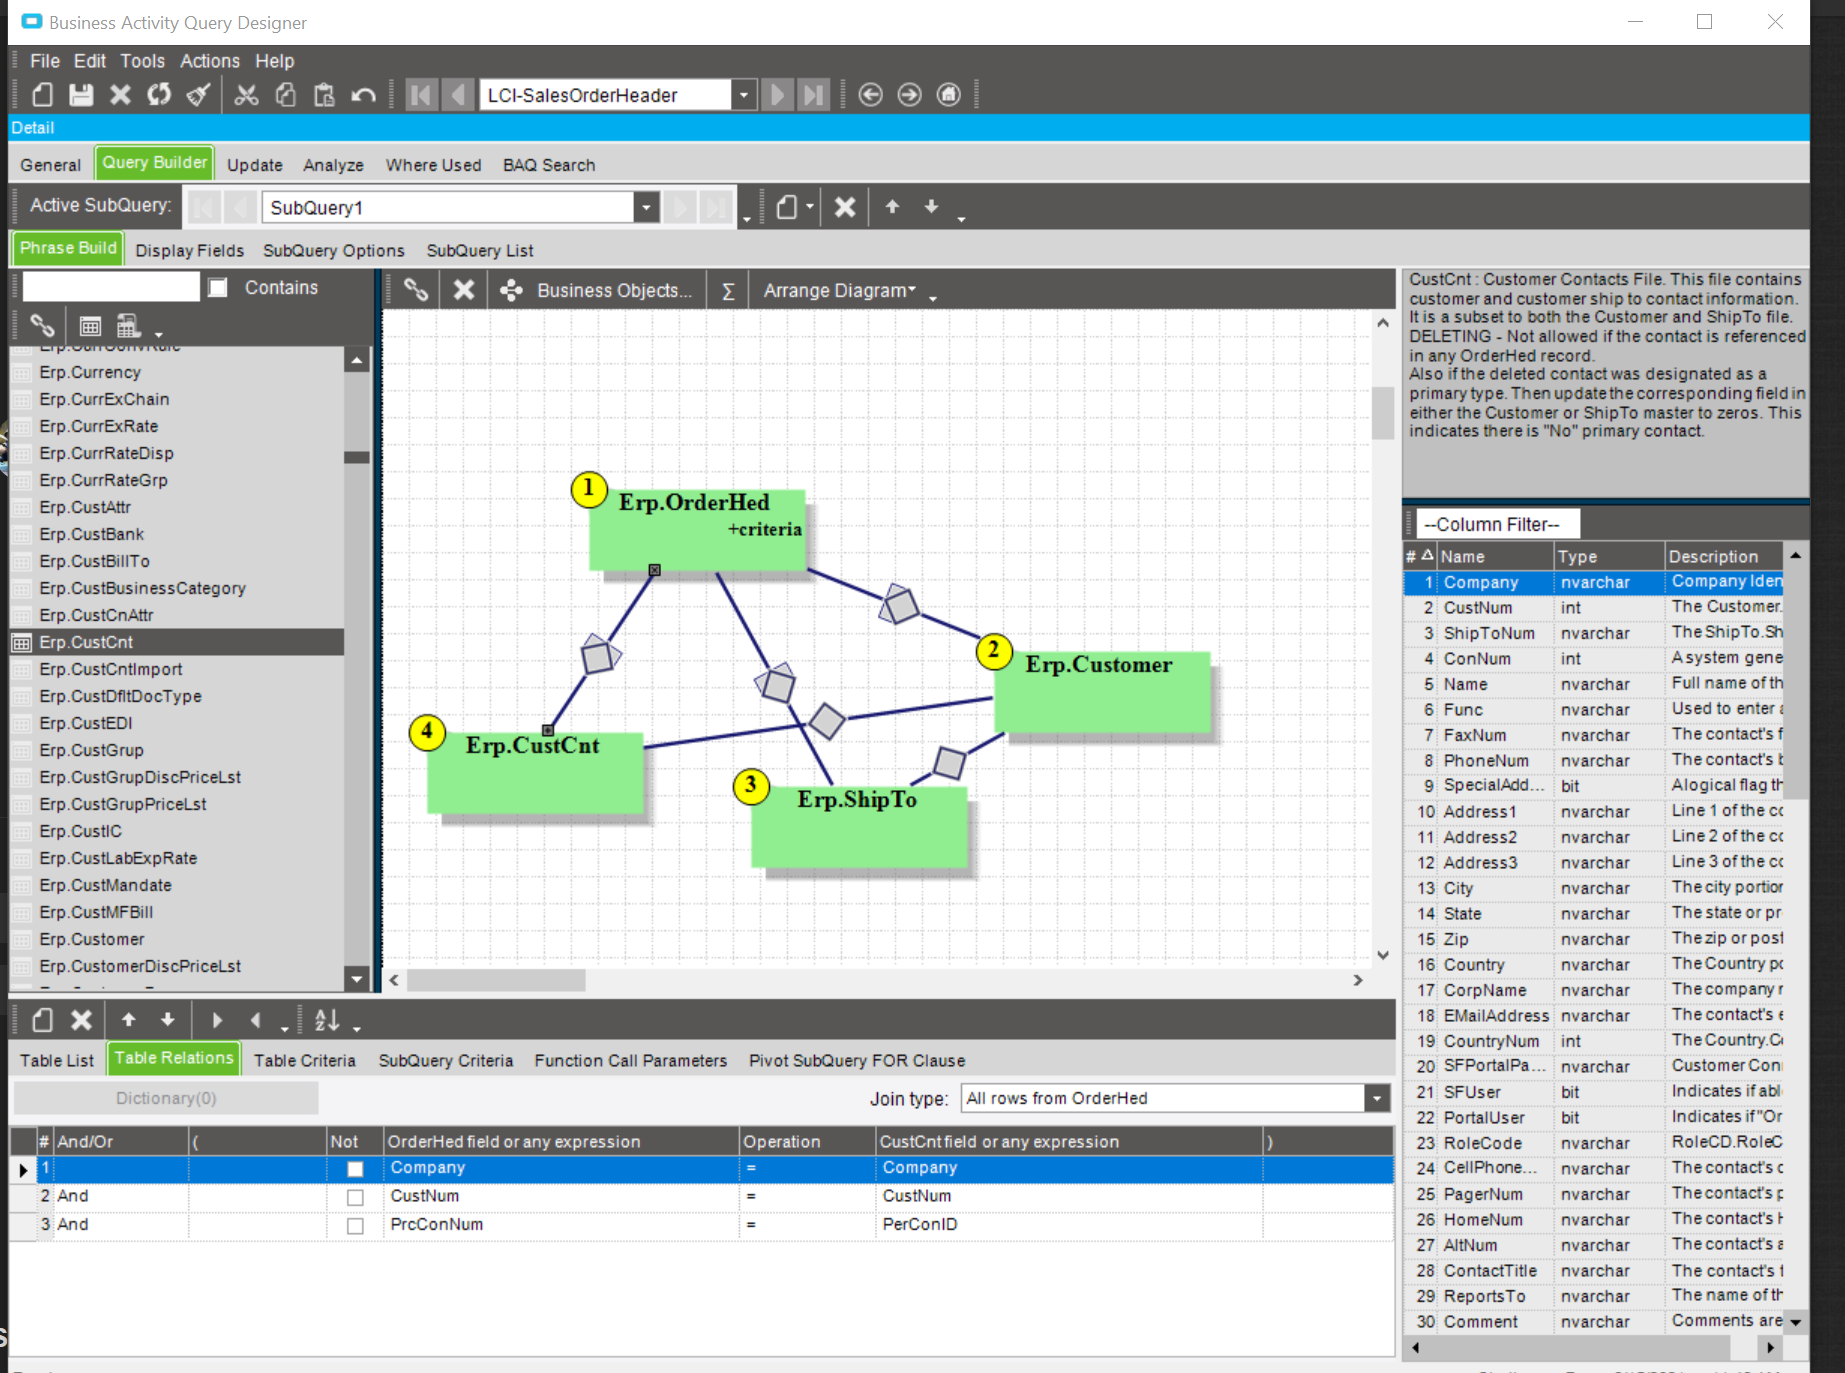
Task: Click table grid icon above table list
Action: coord(90,326)
